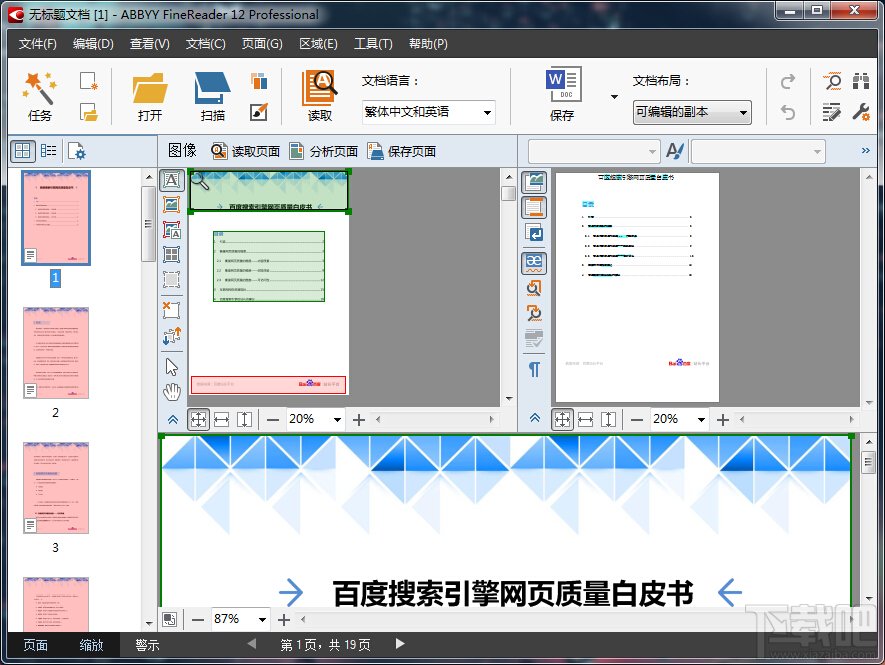
Task: Go to previous page with the left arrow in the status bar
Action: [252, 644]
